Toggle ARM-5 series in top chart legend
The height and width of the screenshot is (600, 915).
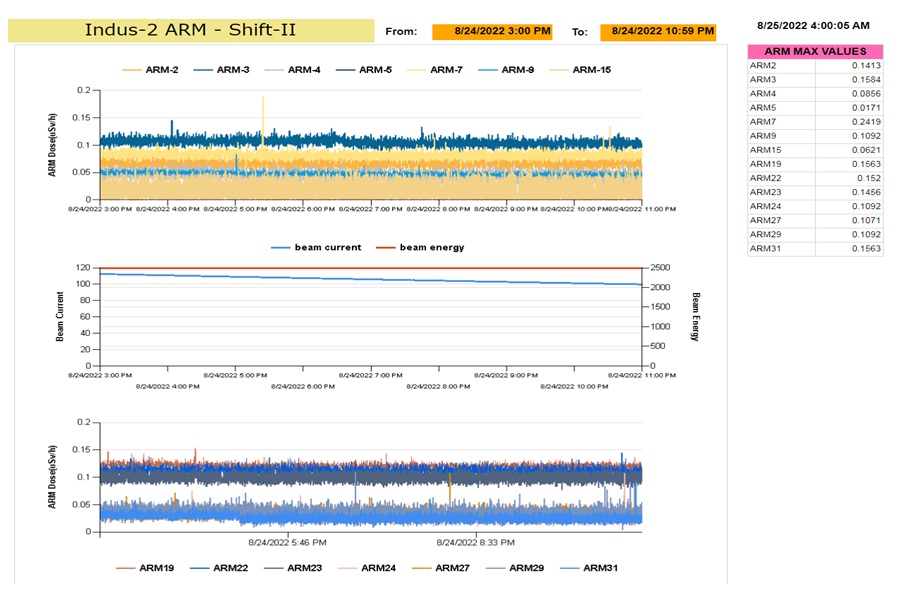coord(364,69)
